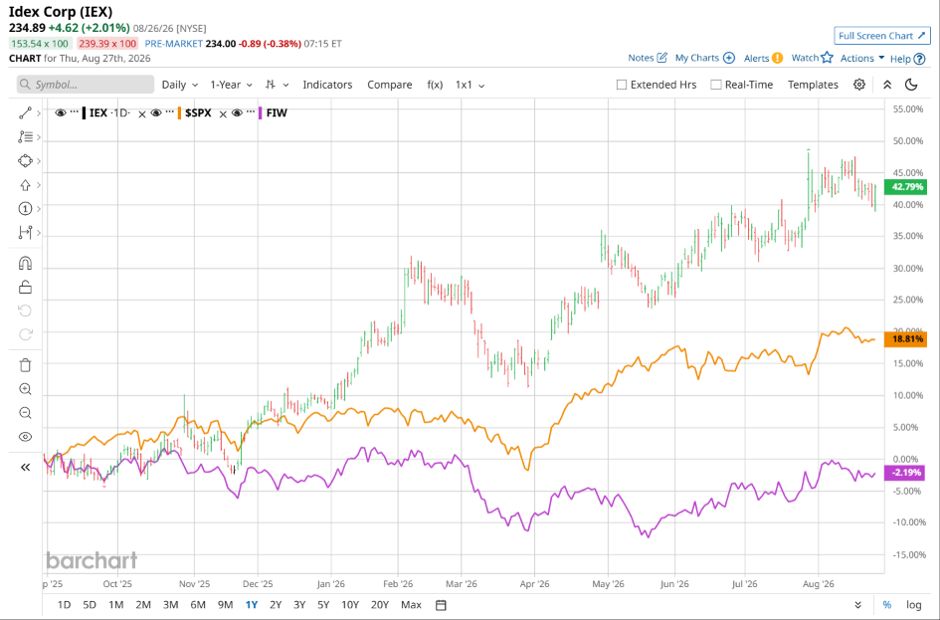940x620 pixels.
Task: Toggle visibility of the IEX series
Action: click(x=60, y=113)
